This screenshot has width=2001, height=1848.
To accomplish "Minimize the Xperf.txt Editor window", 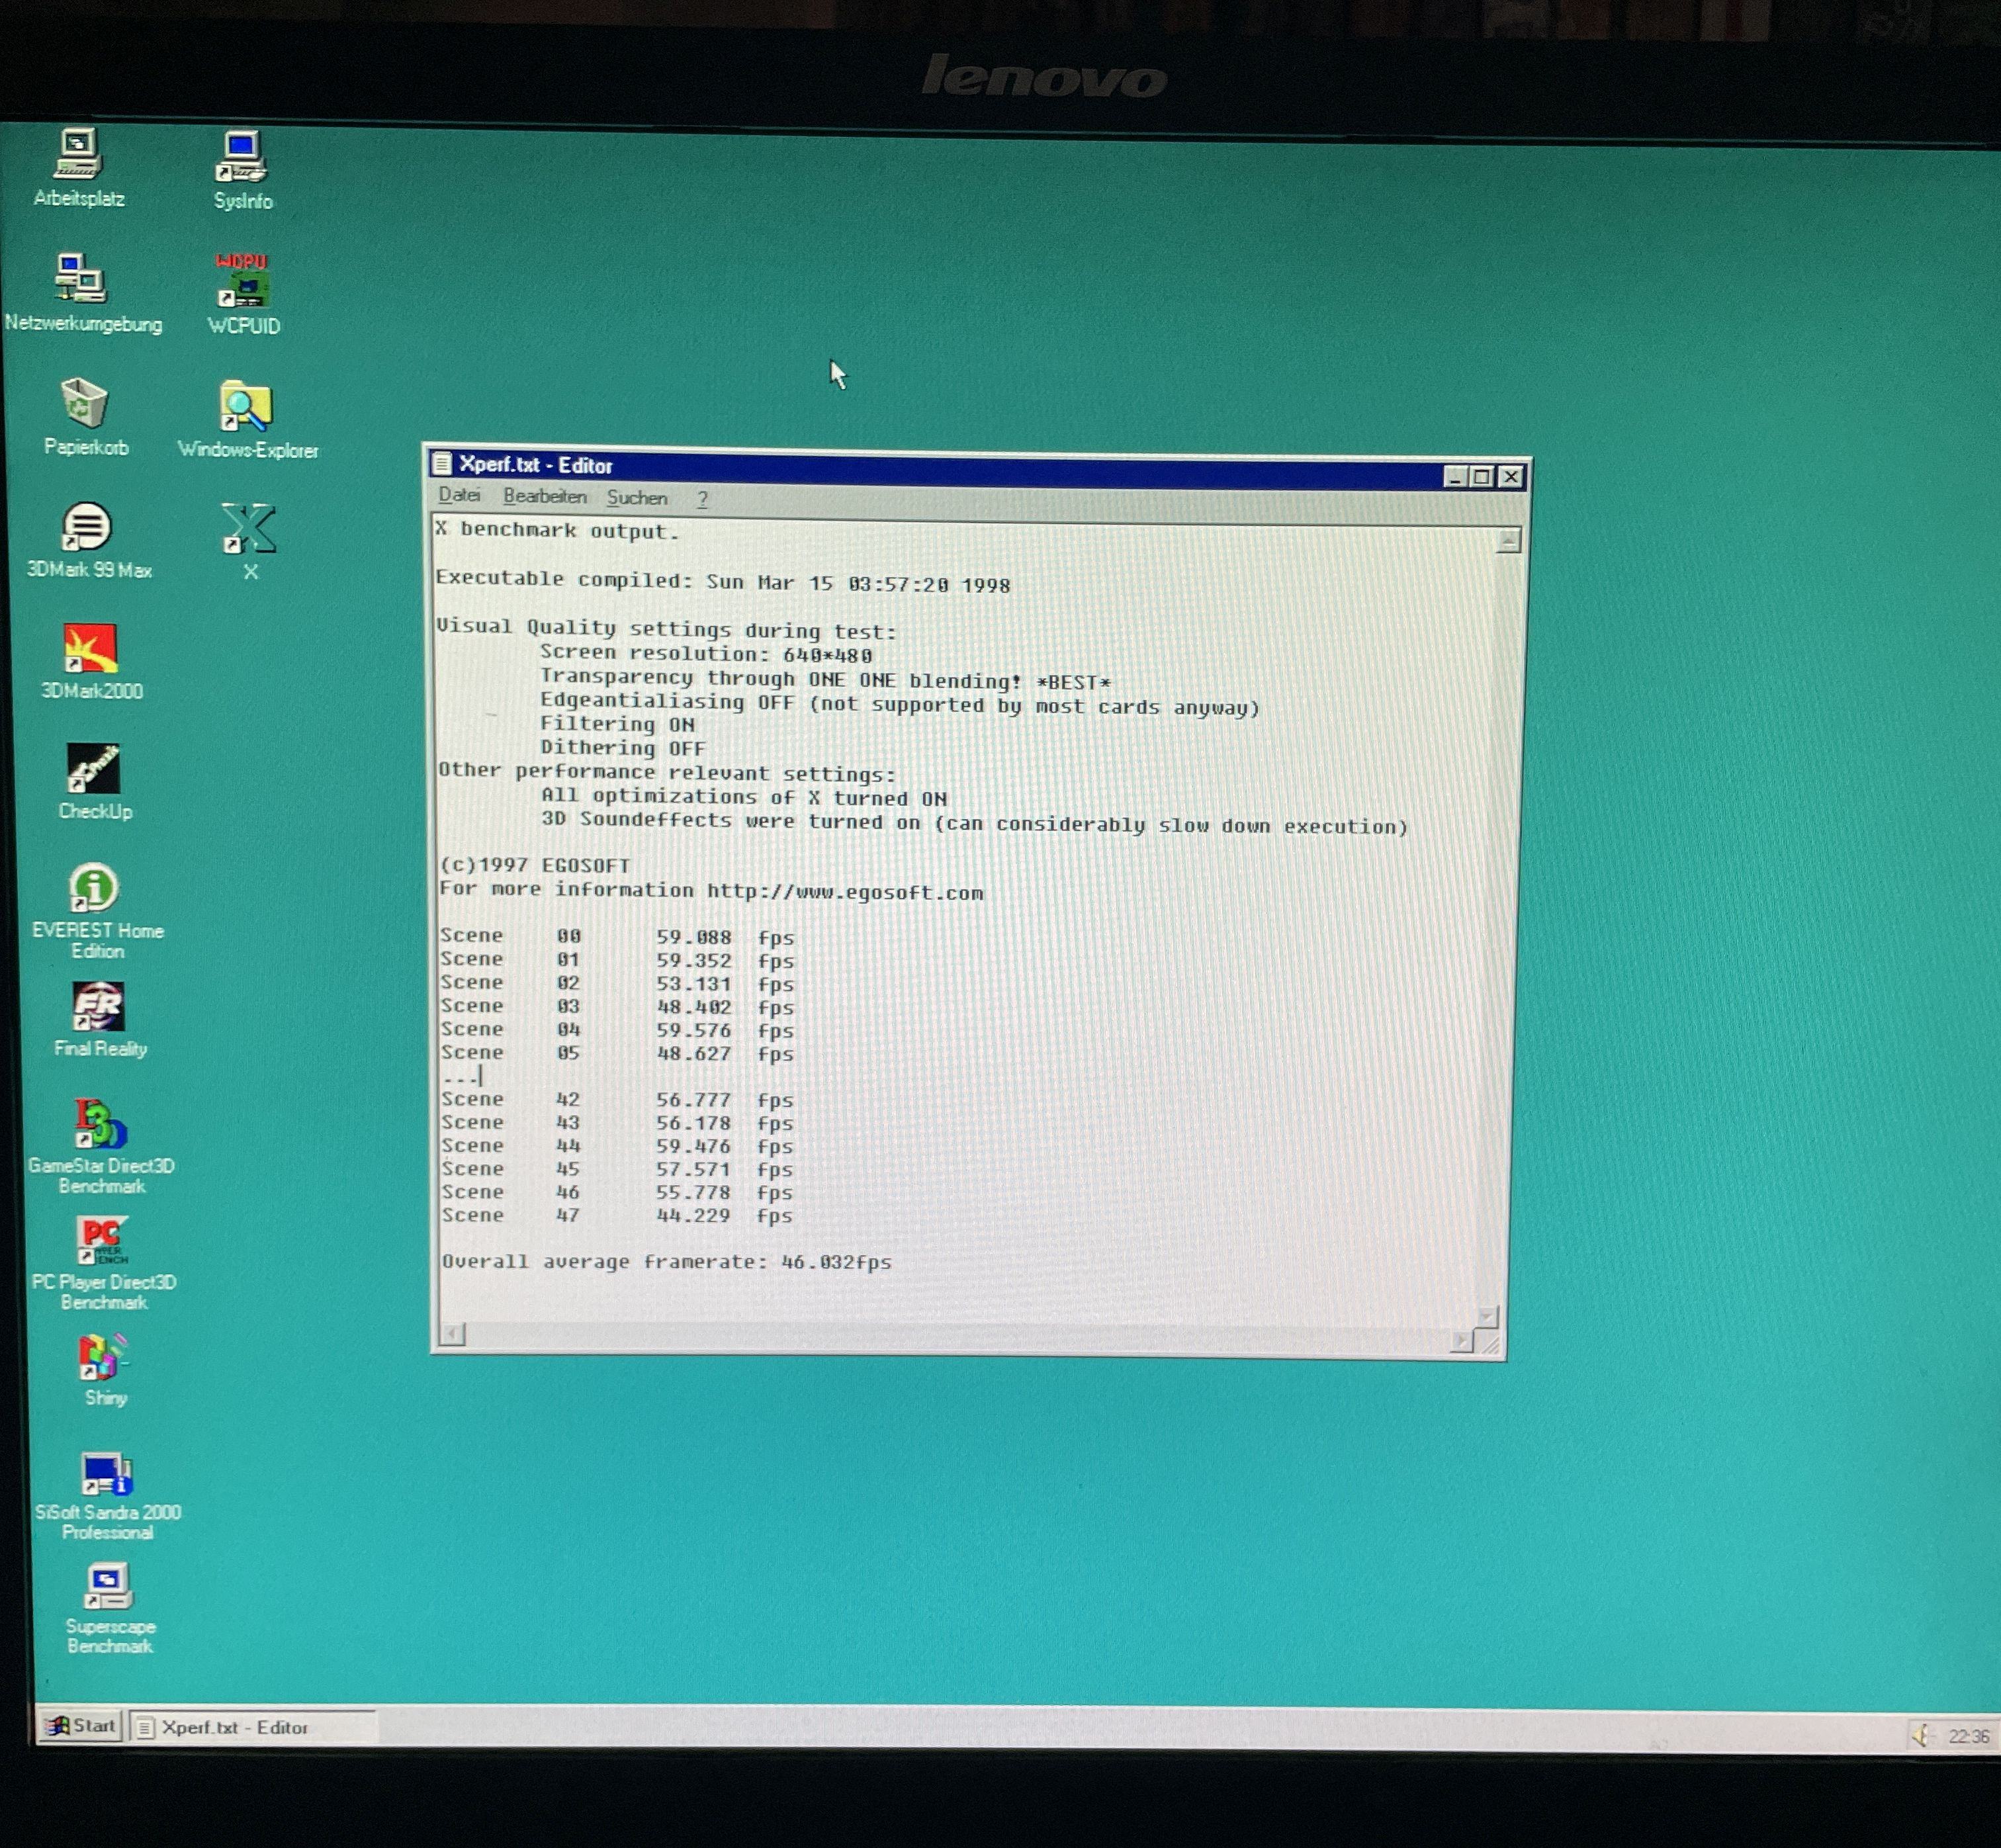I will pyautogui.click(x=1455, y=477).
